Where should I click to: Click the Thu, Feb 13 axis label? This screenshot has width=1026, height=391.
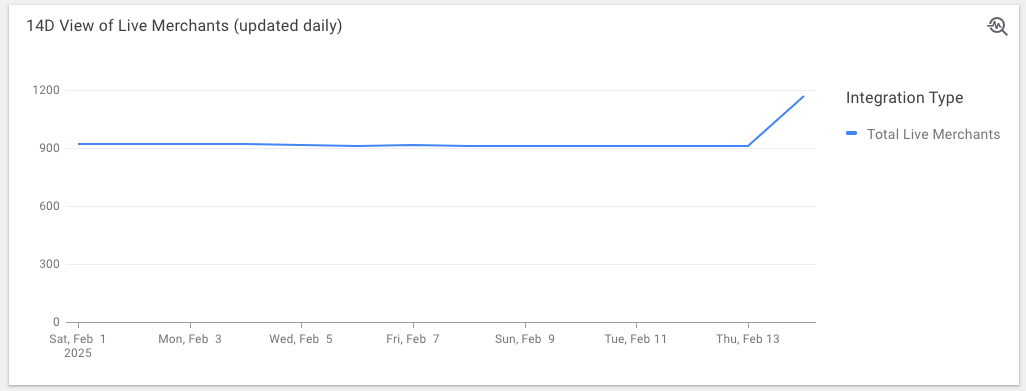[x=748, y=339]
